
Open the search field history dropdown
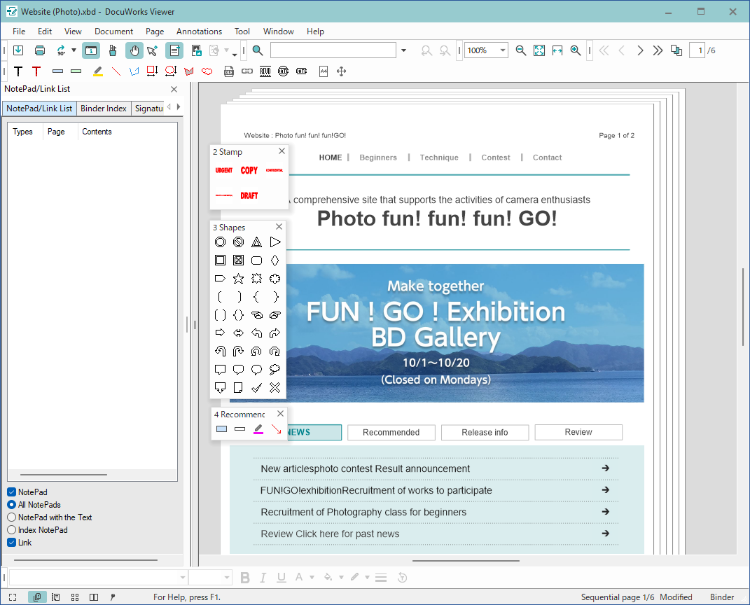click(x=404, y=50)
